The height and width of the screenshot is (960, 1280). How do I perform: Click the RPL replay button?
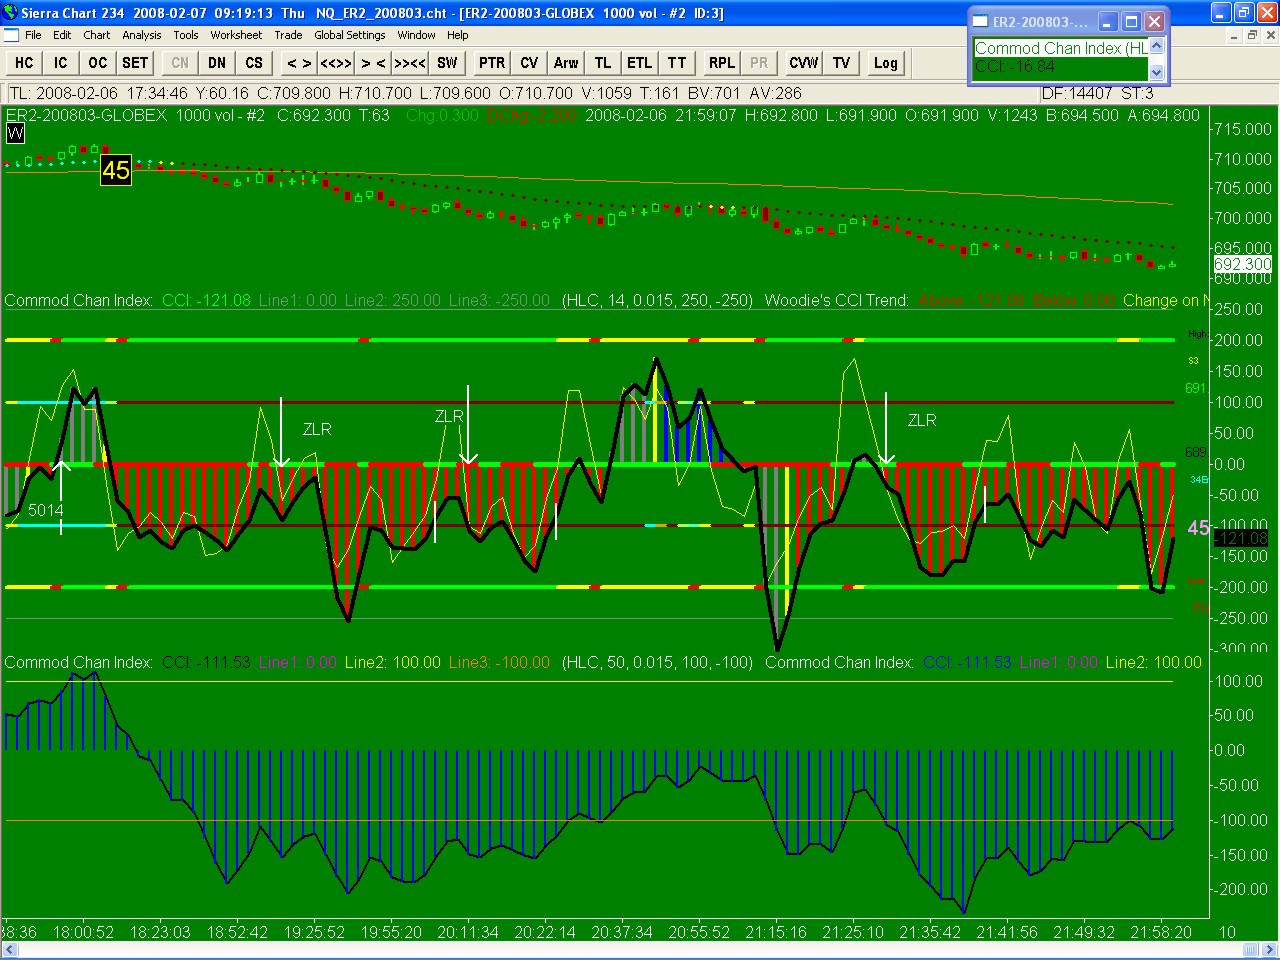tap(721, 63)
